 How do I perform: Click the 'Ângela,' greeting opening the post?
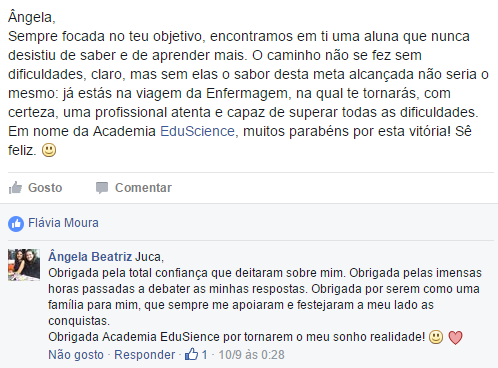point(32,17)
